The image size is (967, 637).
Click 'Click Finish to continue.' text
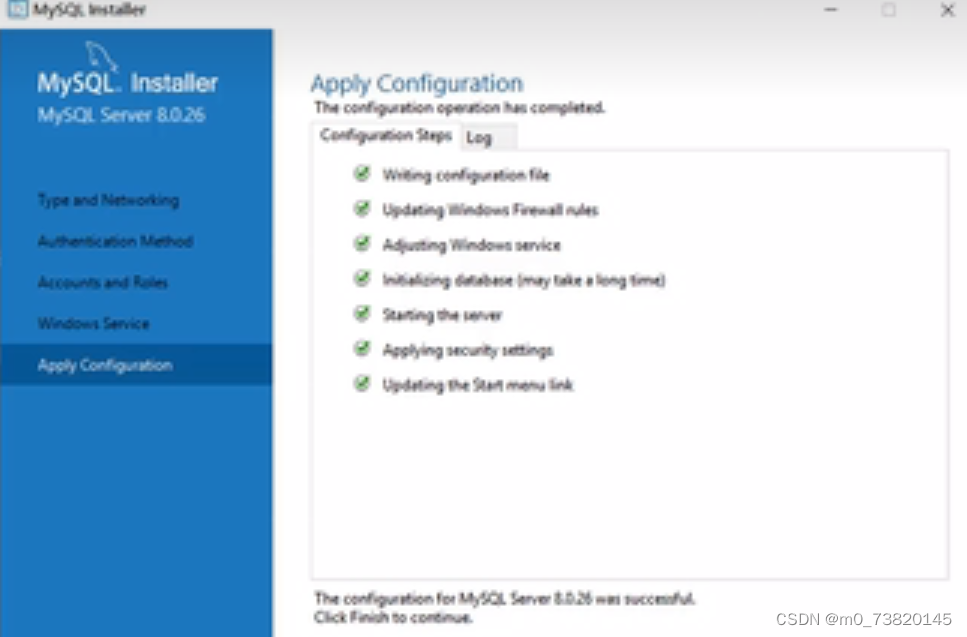[x=393, y=617]
